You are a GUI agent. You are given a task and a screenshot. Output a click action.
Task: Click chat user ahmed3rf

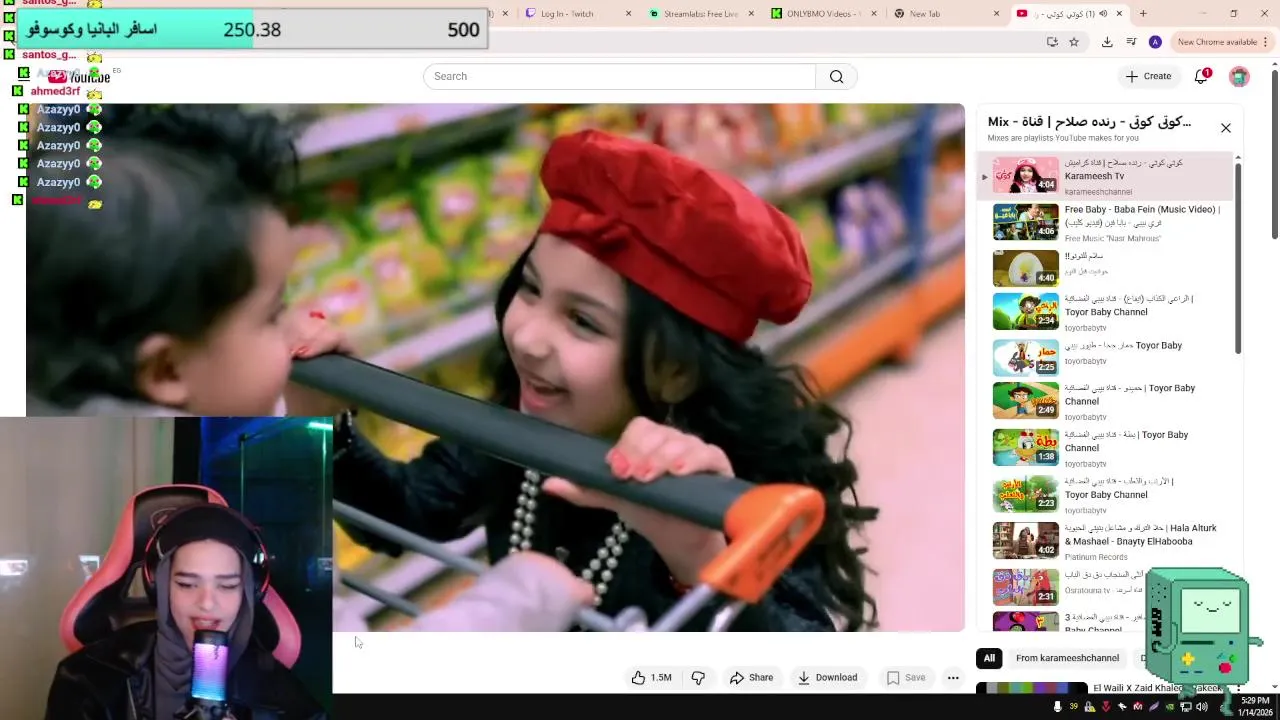coord(55,91)
